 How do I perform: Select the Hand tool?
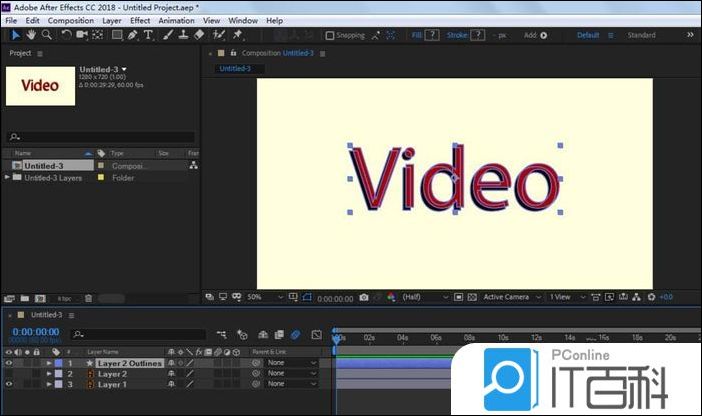click(x=31, y=35)
